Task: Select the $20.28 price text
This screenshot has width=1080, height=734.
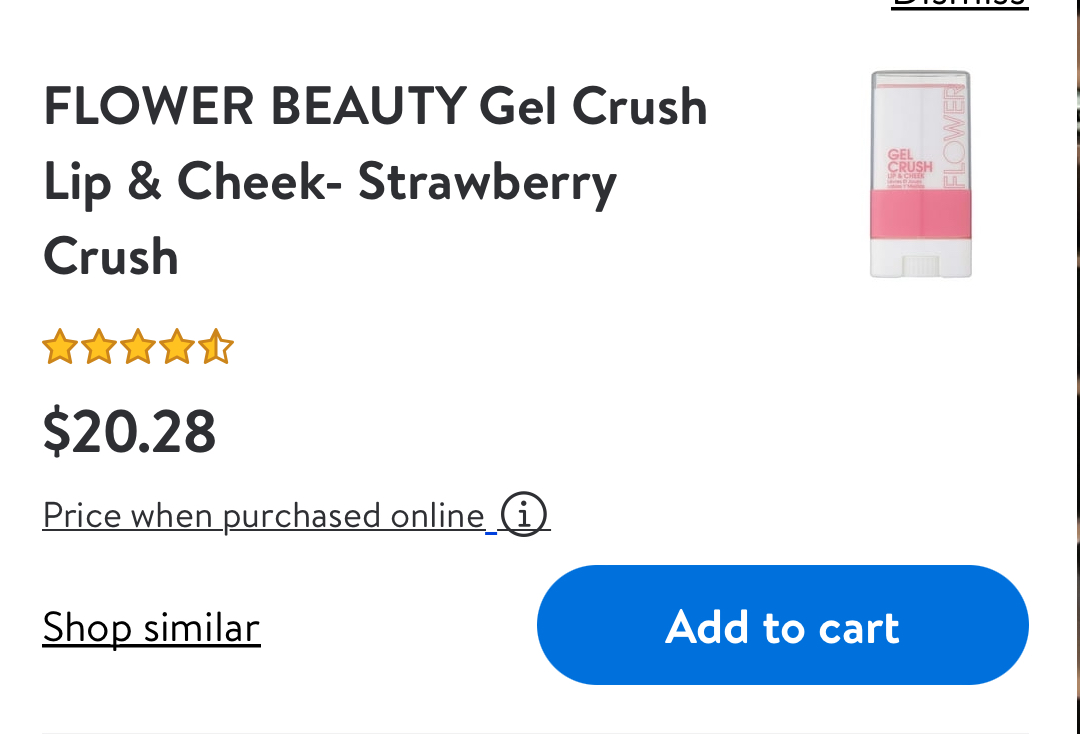Action: [129, 432]
